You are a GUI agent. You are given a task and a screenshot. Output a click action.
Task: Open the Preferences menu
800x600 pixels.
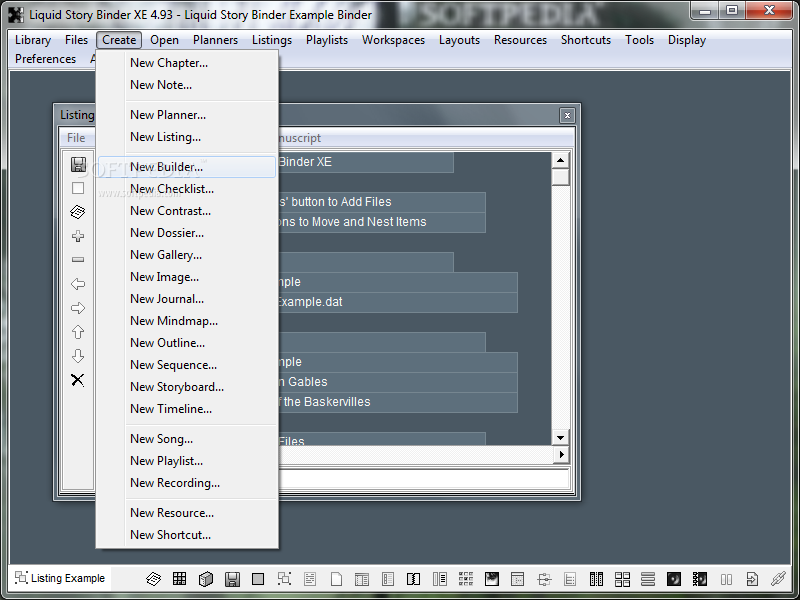pyautogui.click(x=45, y=59)
